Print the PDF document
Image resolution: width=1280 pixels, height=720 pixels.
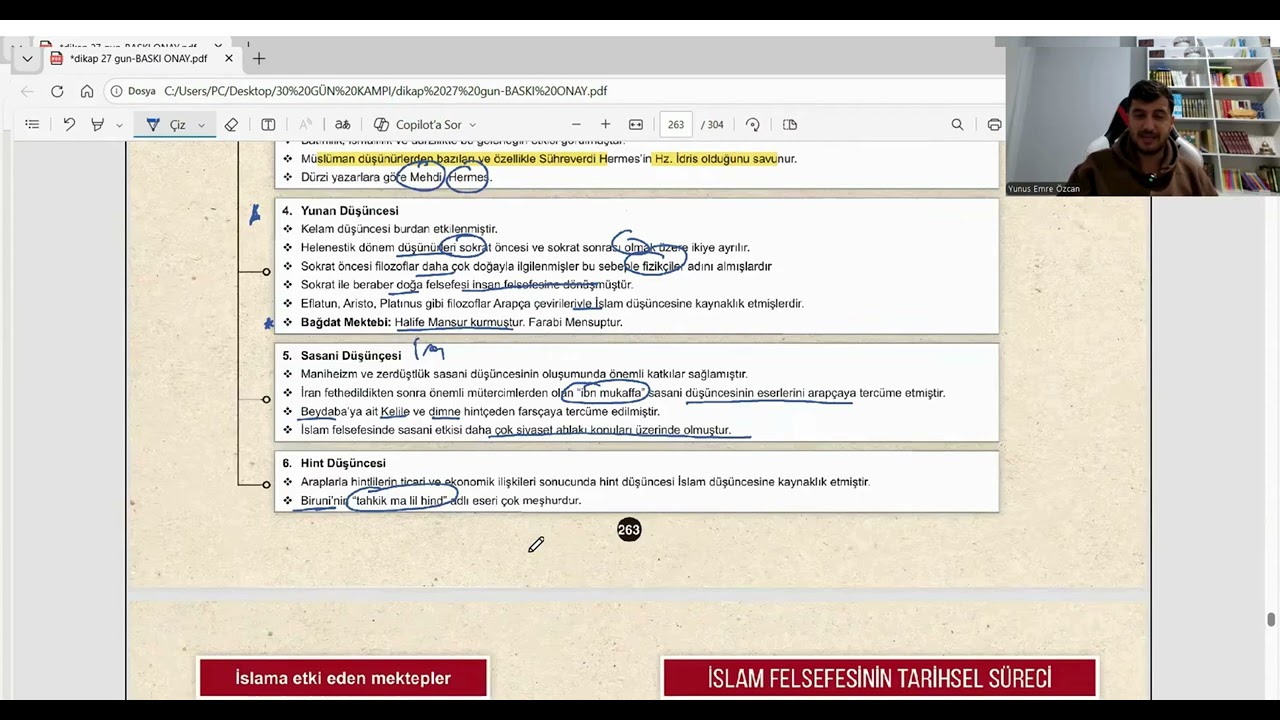tap(994, 125)
